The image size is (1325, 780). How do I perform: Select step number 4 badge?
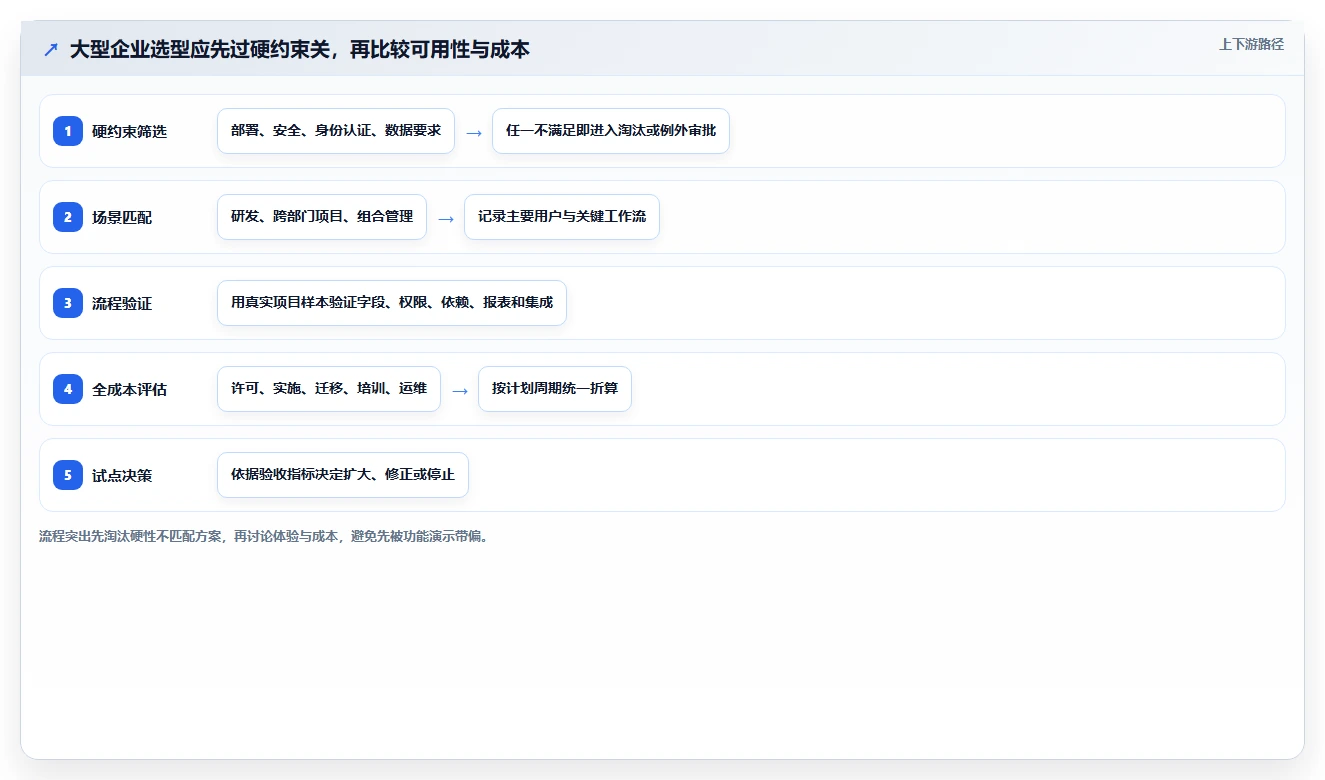pyautogui.click(x=68, y=389)
